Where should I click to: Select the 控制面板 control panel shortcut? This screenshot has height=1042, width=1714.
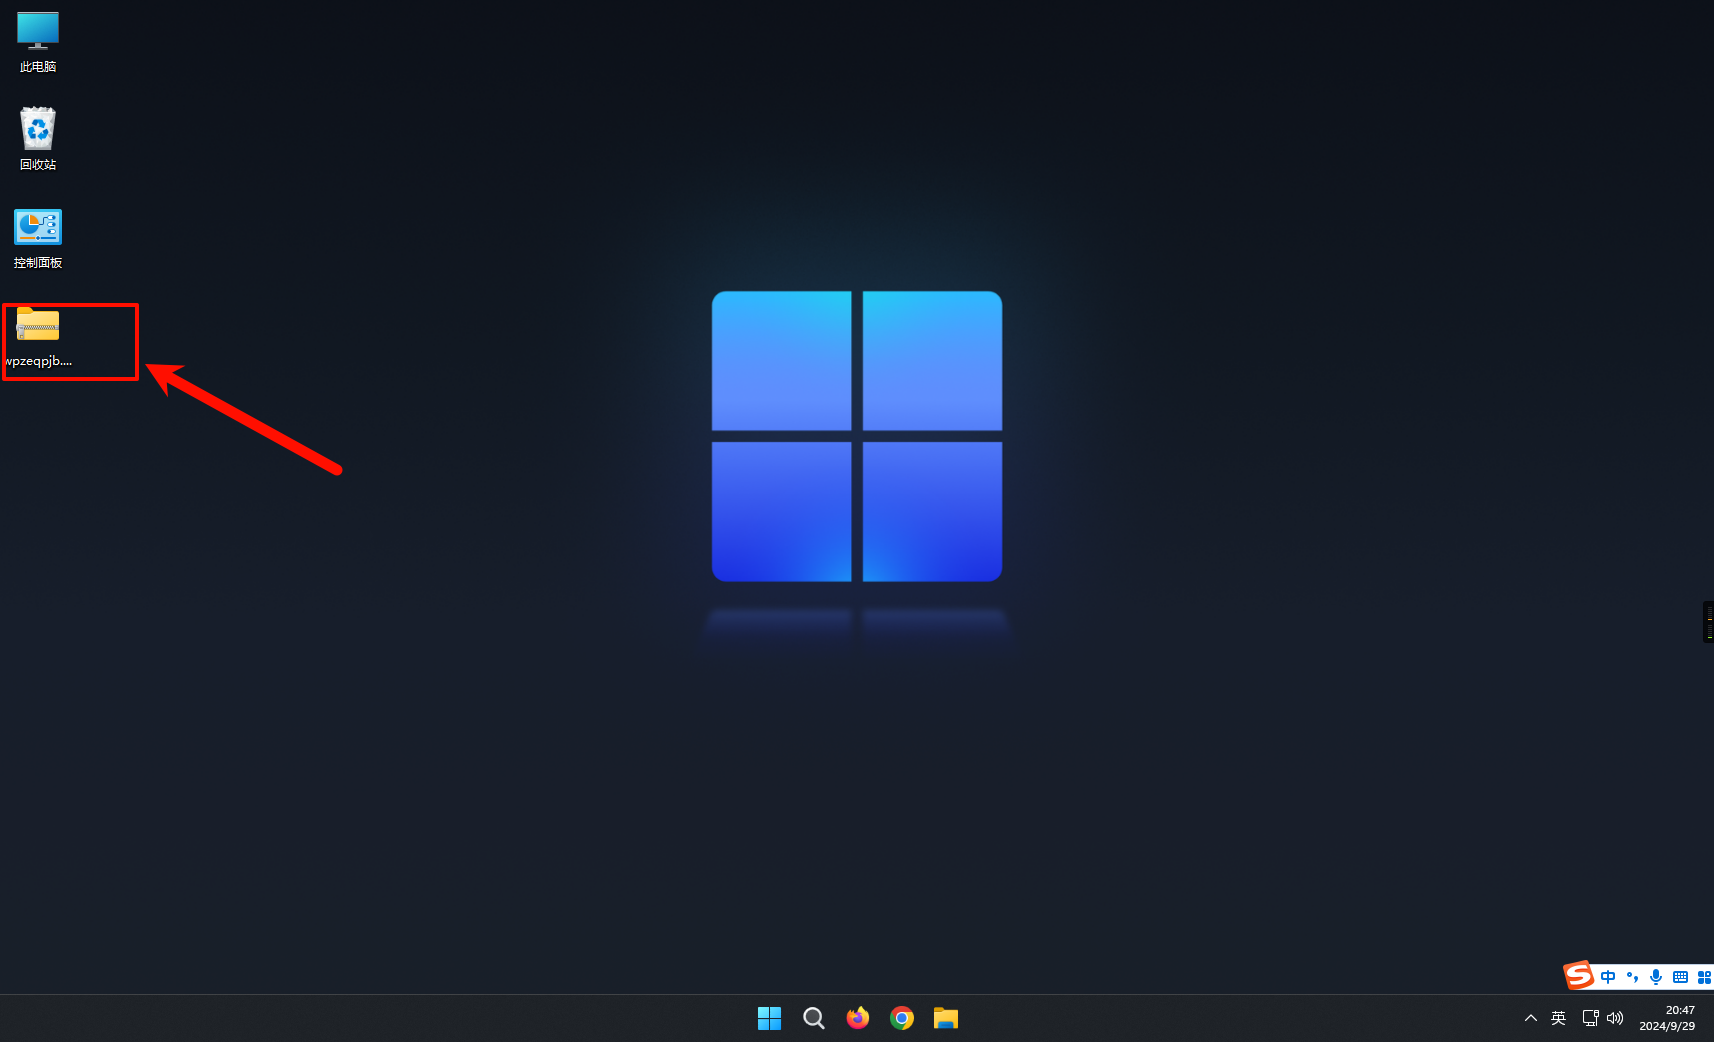coord(38,239)
